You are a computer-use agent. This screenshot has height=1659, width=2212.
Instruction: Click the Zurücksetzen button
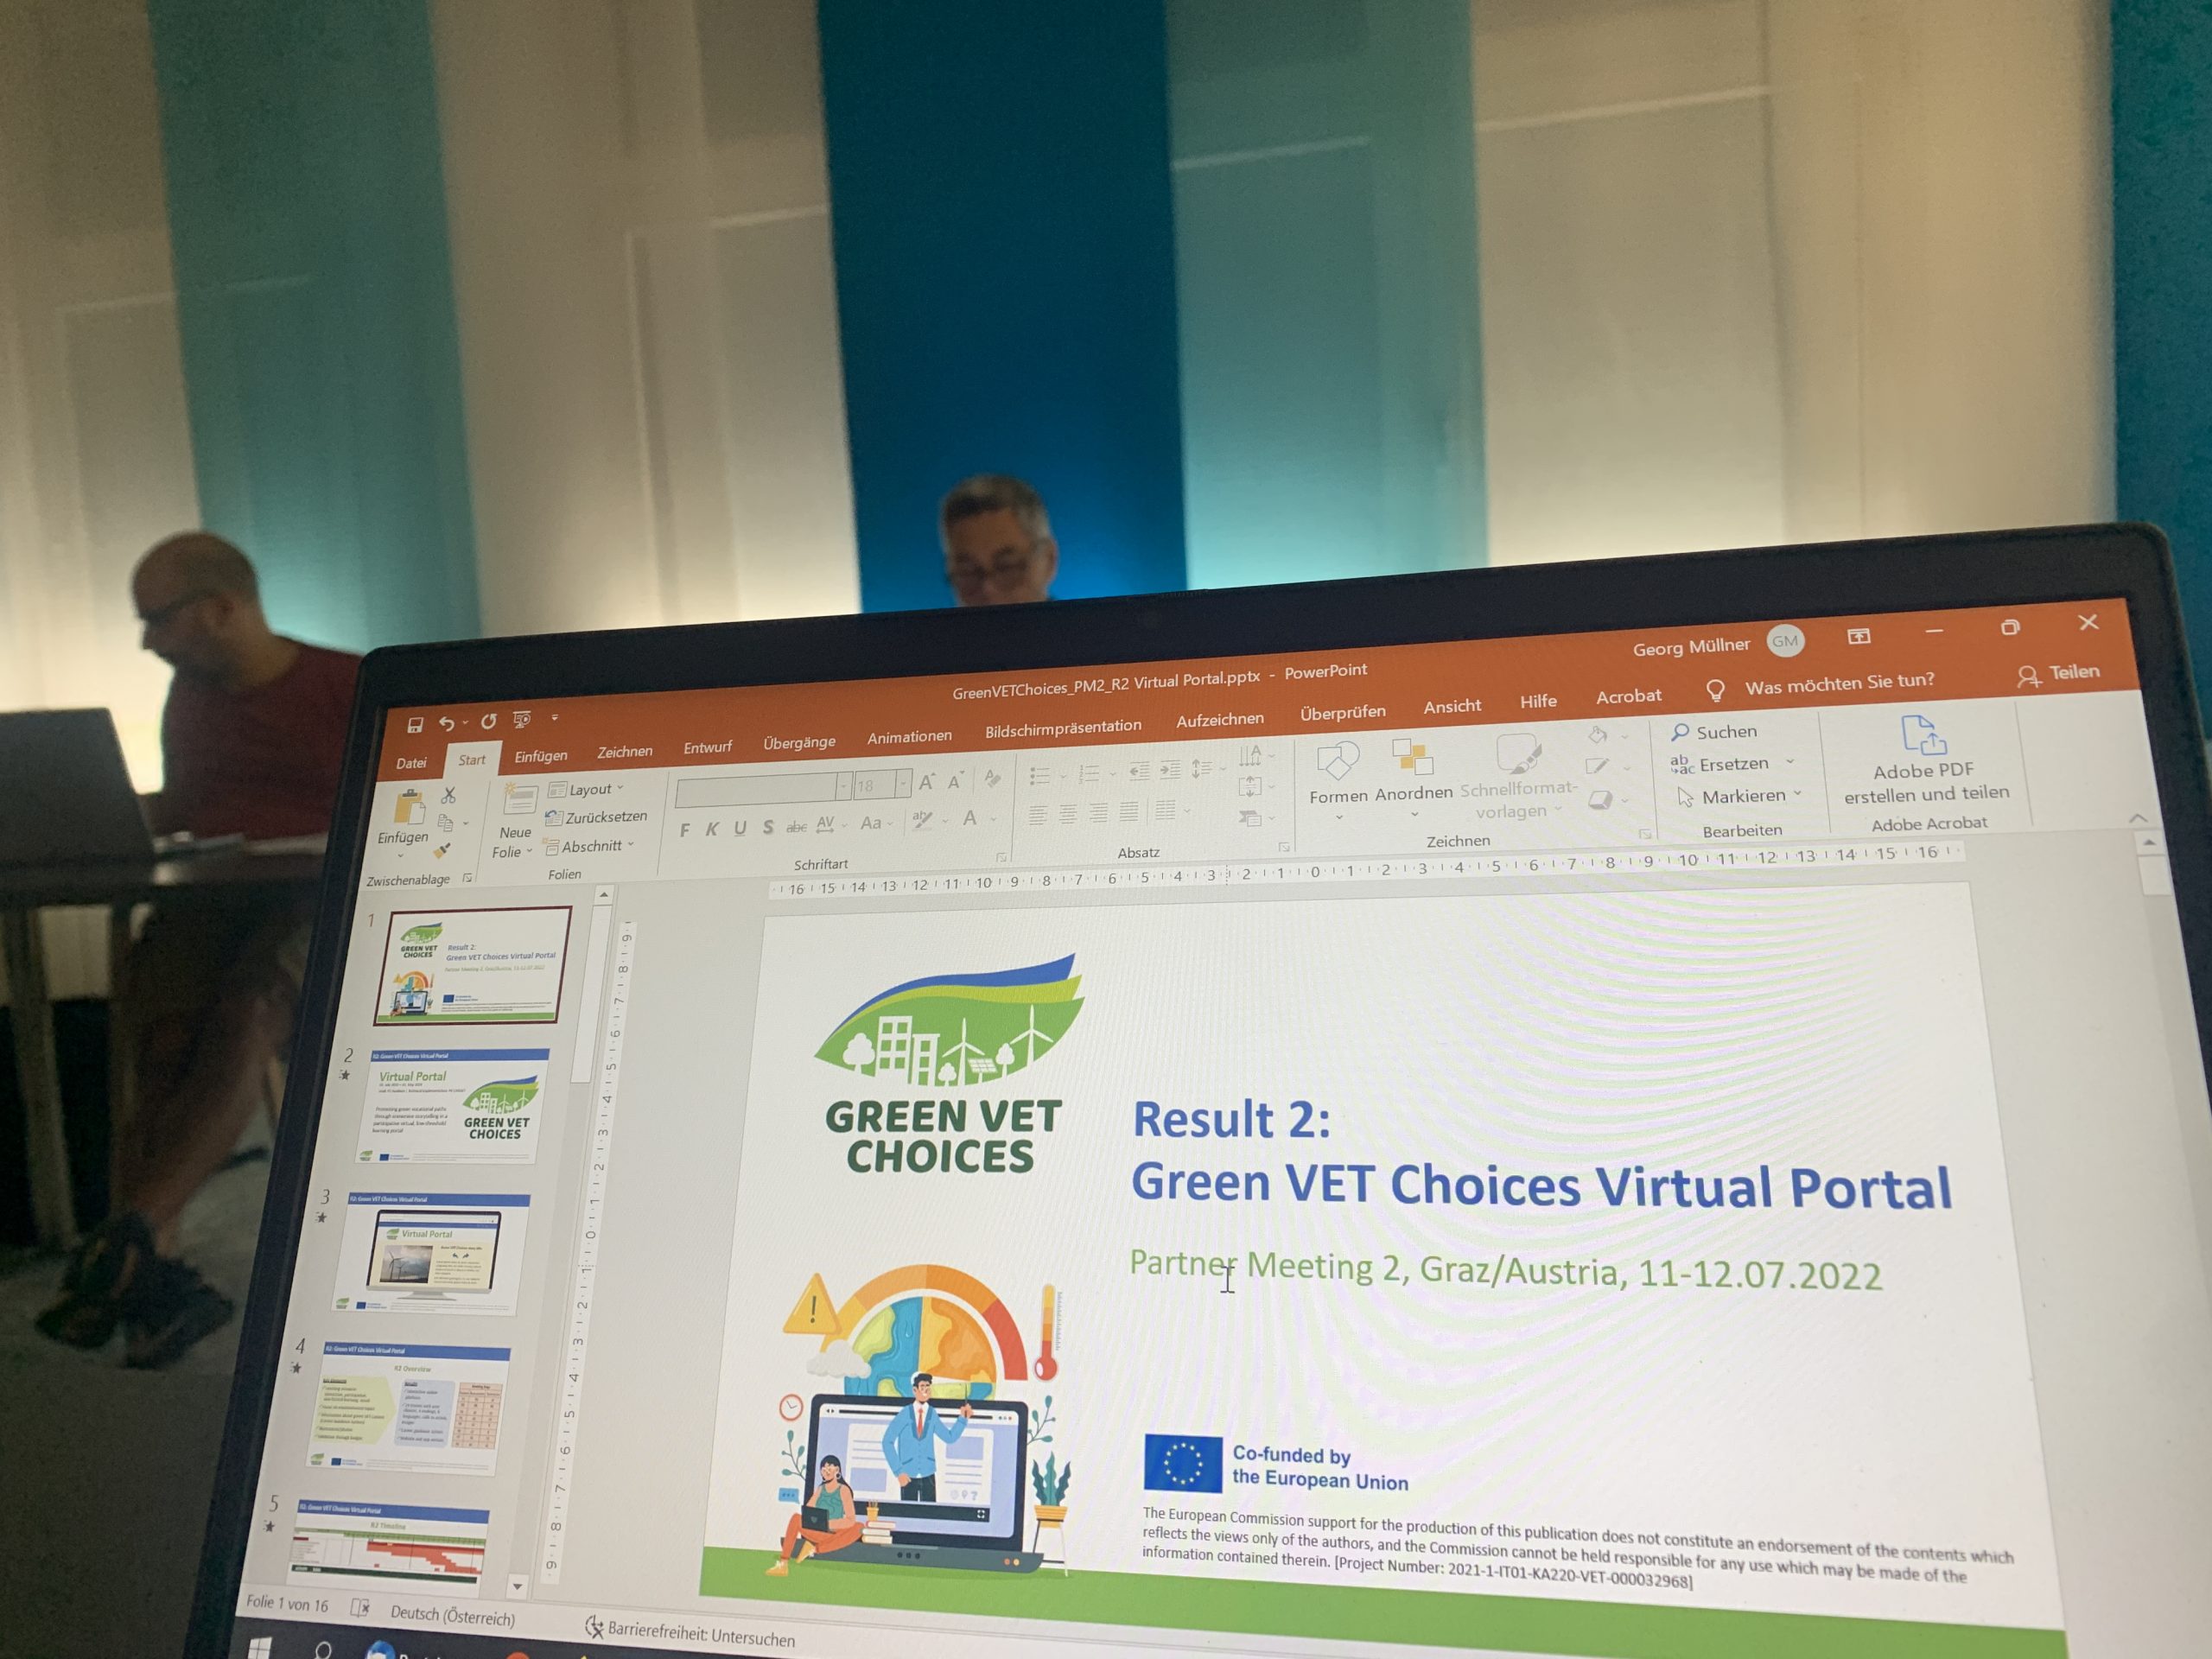click(x=598, y=818)
